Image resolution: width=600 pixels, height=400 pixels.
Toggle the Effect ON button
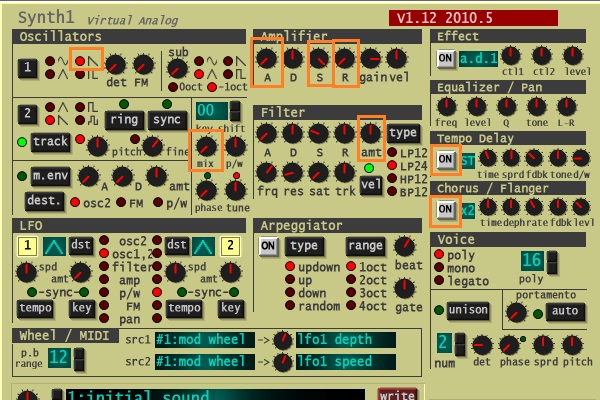446,59
